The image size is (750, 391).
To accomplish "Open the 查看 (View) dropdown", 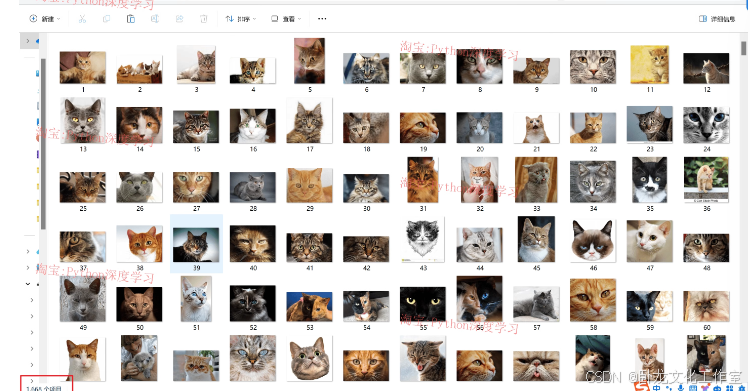I will (x=286, y=19).
